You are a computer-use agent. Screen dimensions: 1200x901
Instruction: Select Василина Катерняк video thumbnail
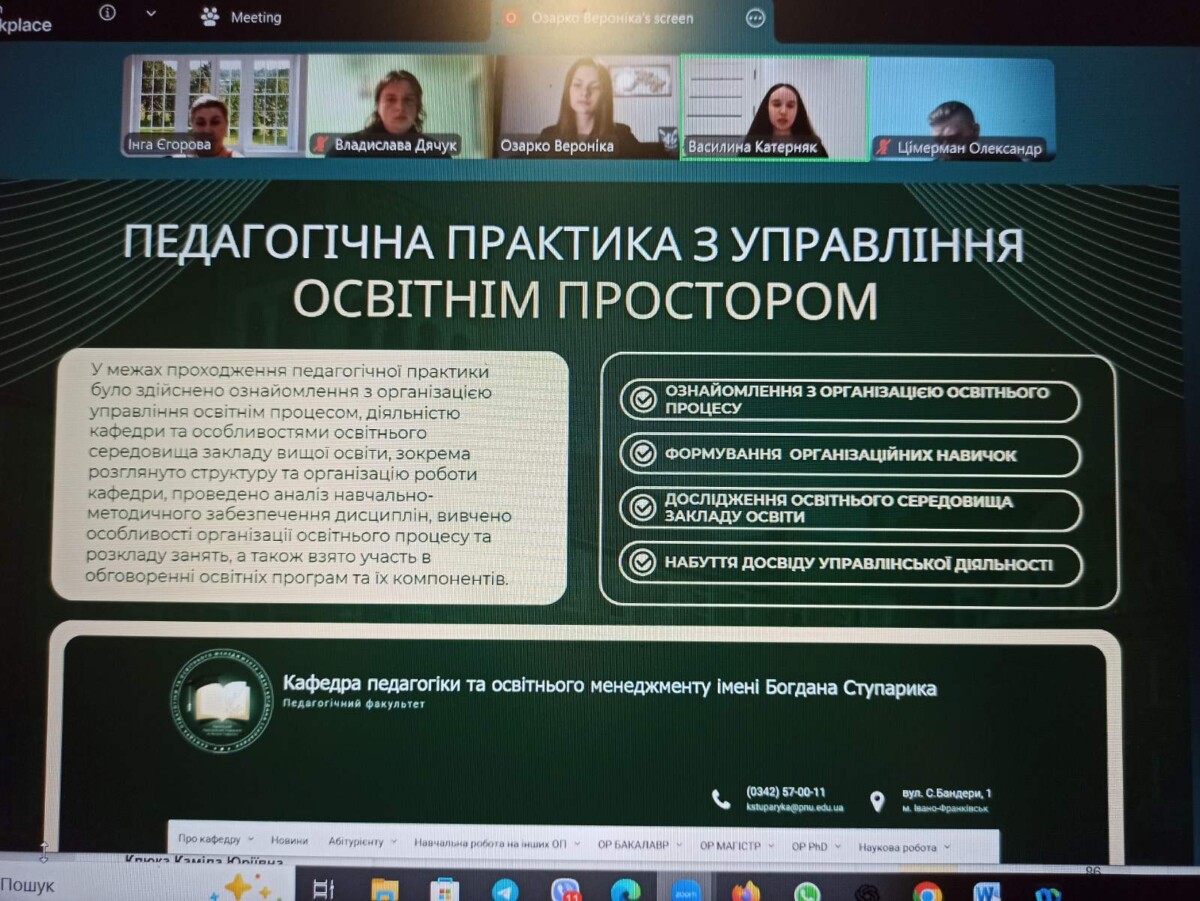click(773, 108)
